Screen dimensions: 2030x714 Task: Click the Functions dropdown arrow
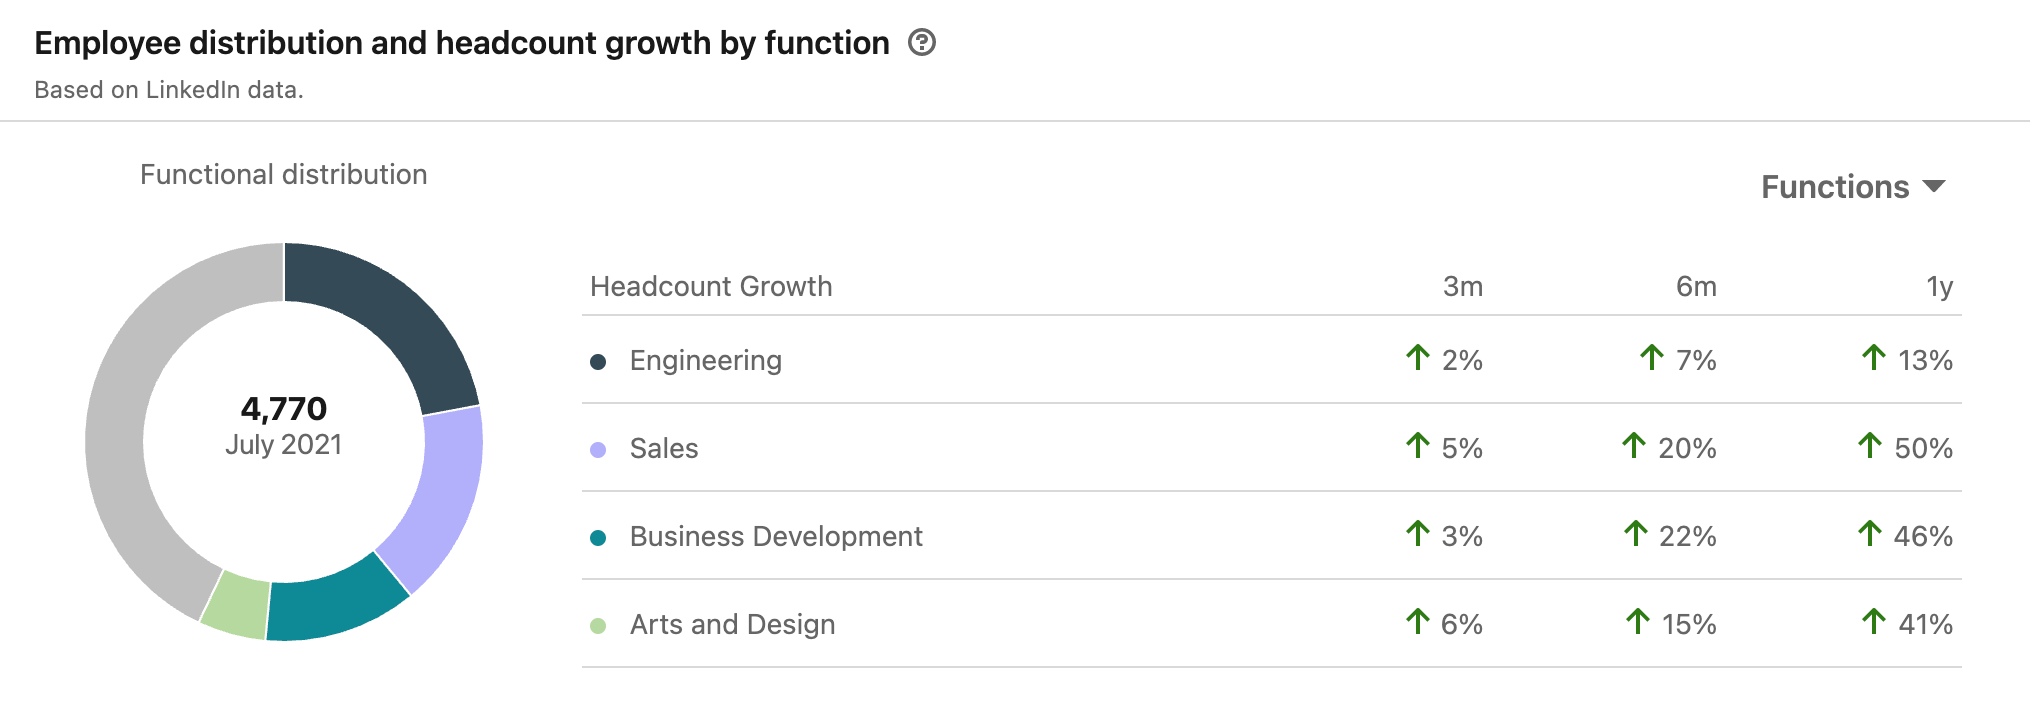(1934, 187)
